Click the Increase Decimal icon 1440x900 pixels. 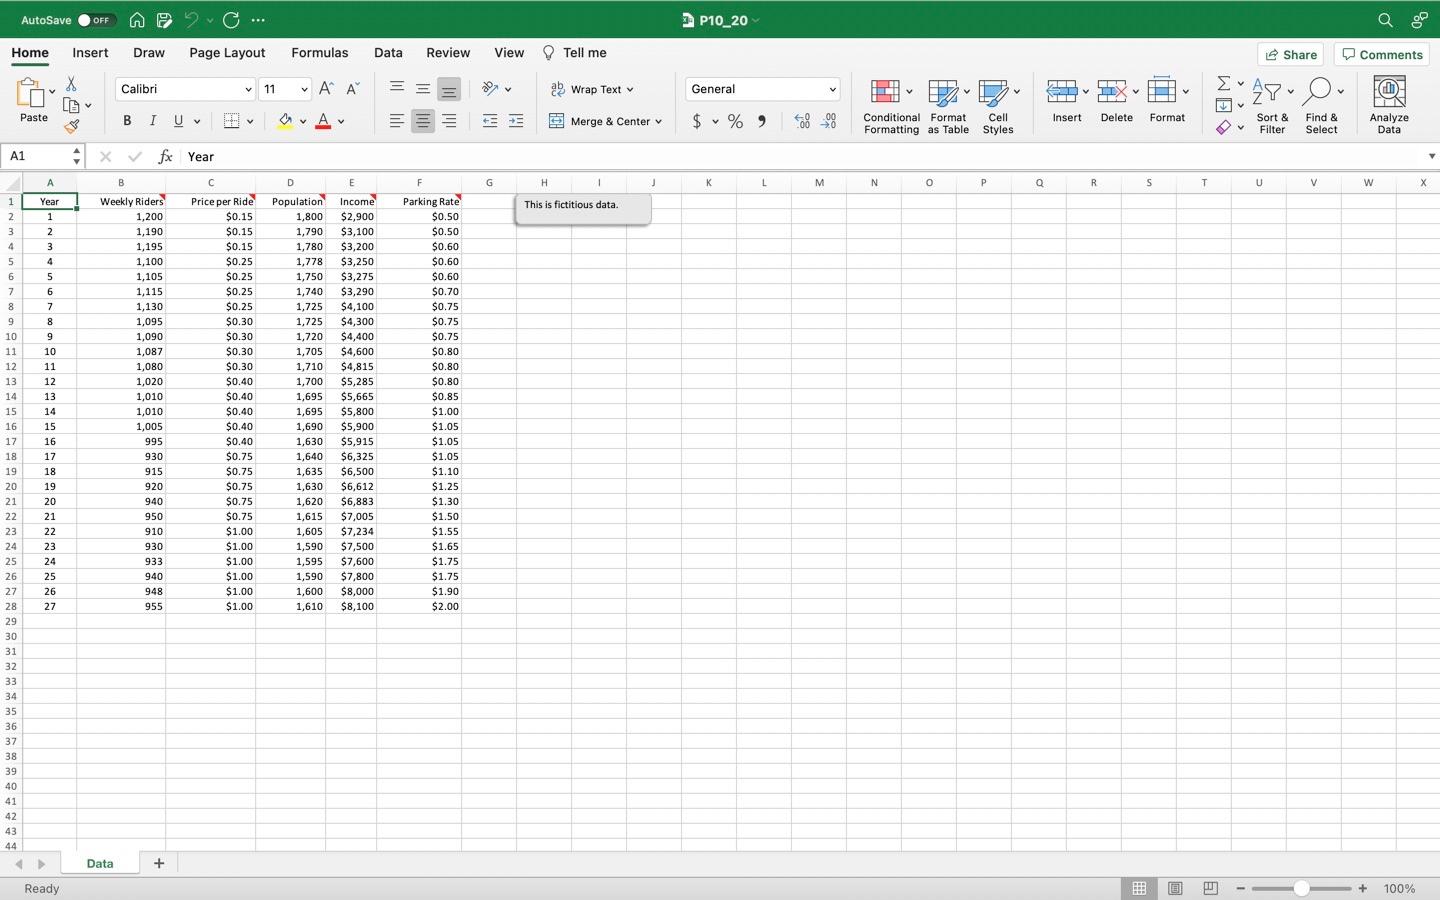click(802, 121)
